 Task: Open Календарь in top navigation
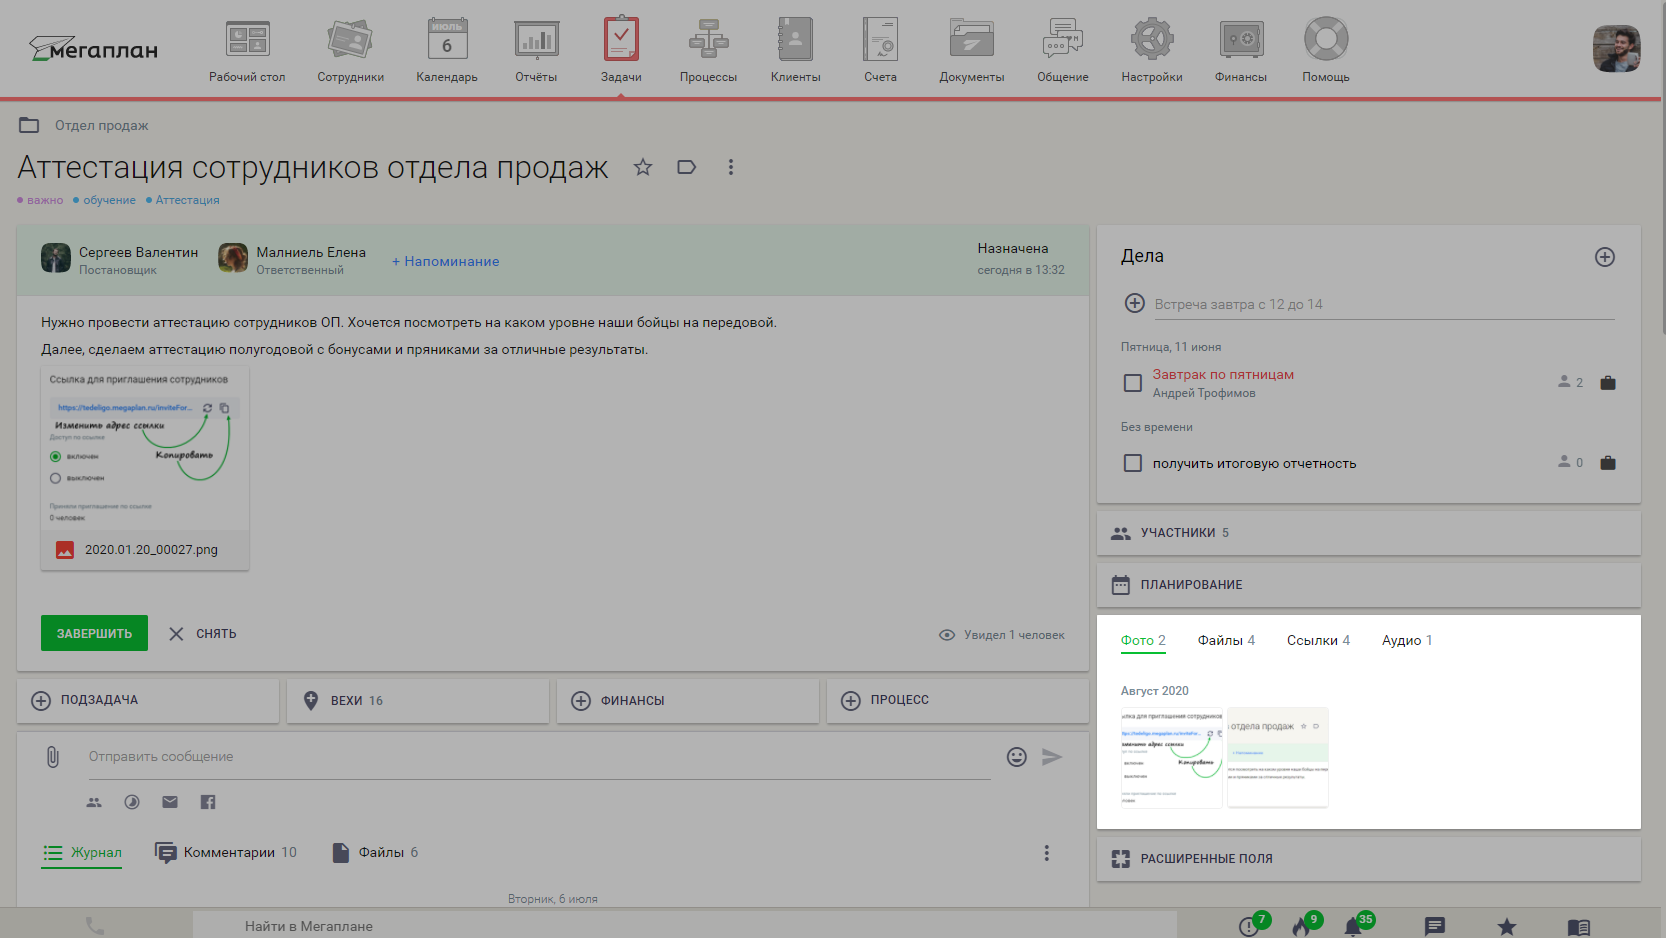tap(447, 50)
